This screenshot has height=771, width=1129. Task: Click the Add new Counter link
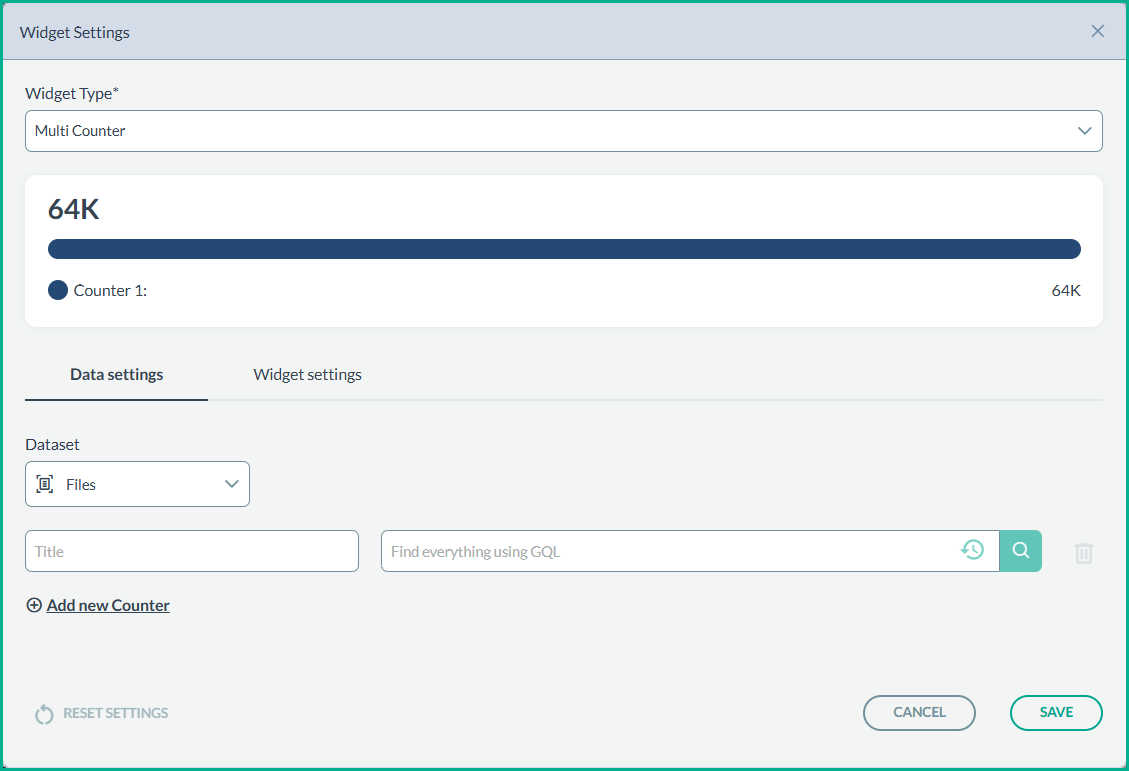tap(108, 605)
